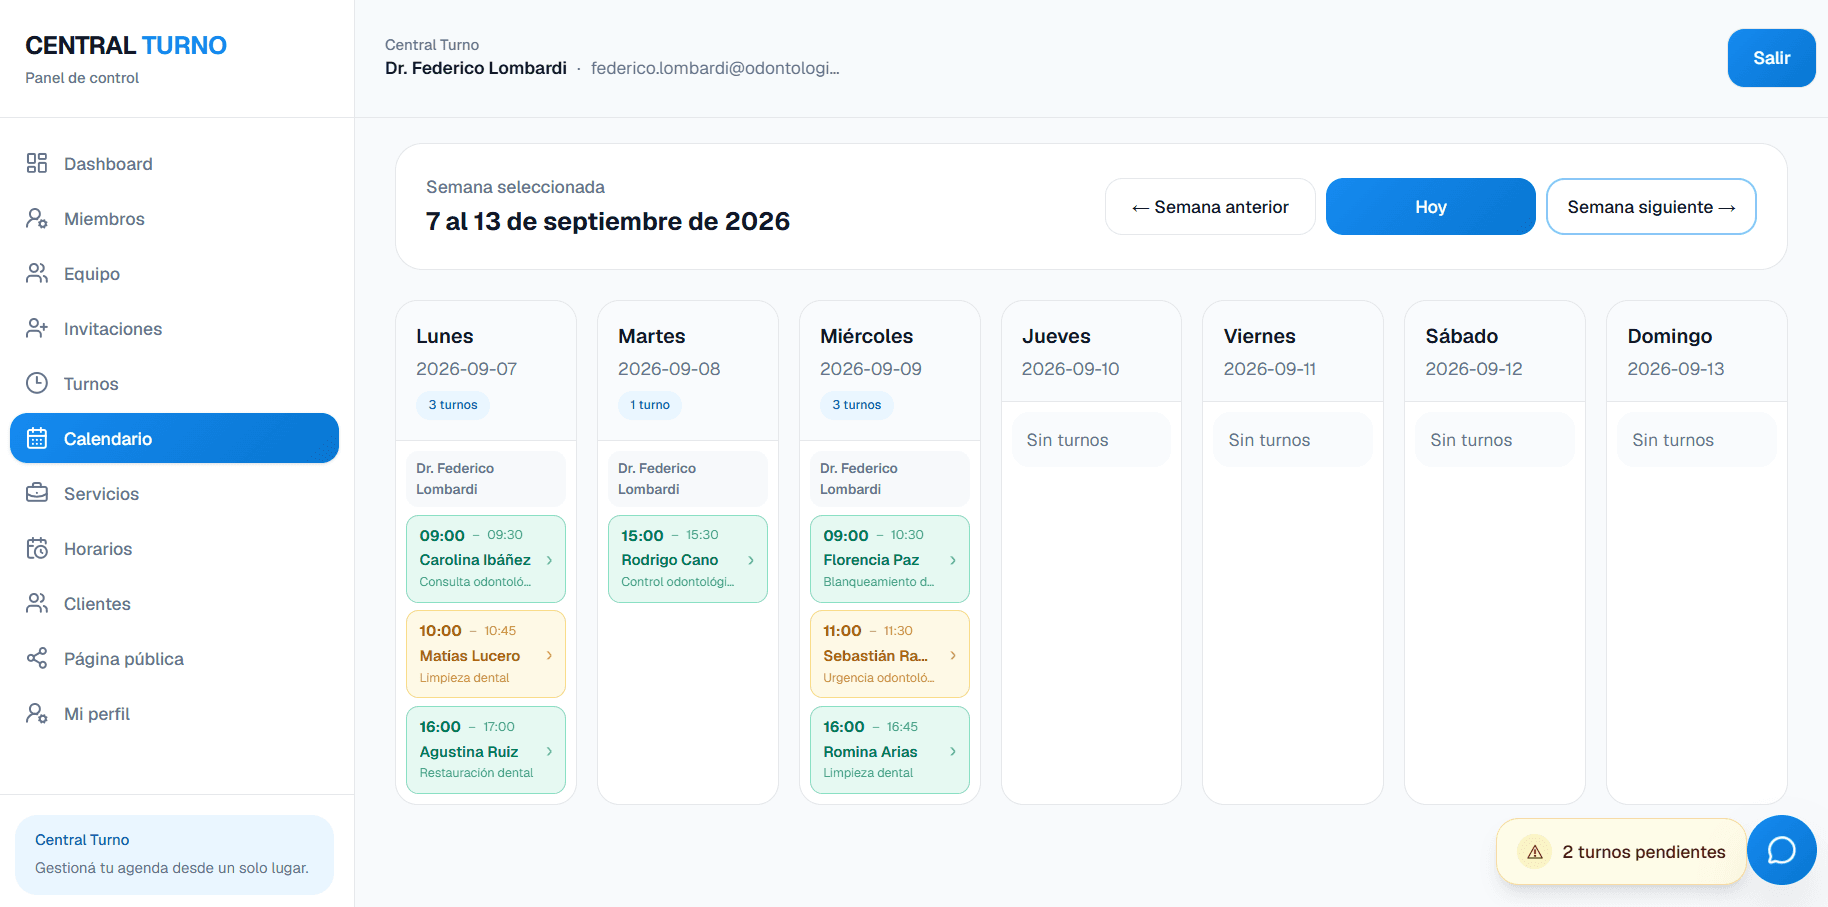
Task: Click the Página pública share icon
Action: (37, 658)
